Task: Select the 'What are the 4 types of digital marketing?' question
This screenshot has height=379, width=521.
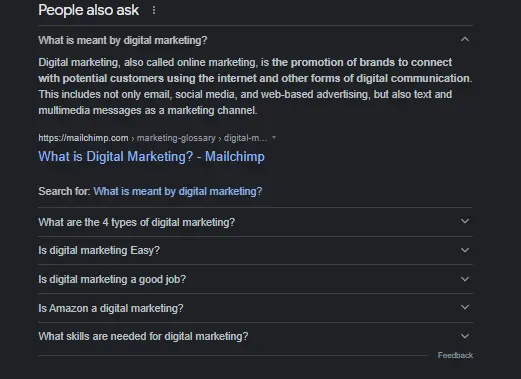Action: pos(137,222)
